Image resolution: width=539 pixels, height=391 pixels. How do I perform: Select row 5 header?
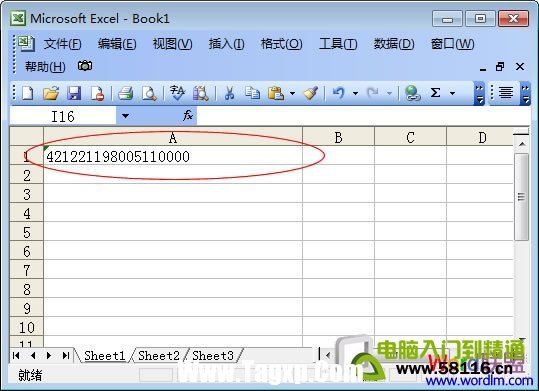click(x=27, y=232)
